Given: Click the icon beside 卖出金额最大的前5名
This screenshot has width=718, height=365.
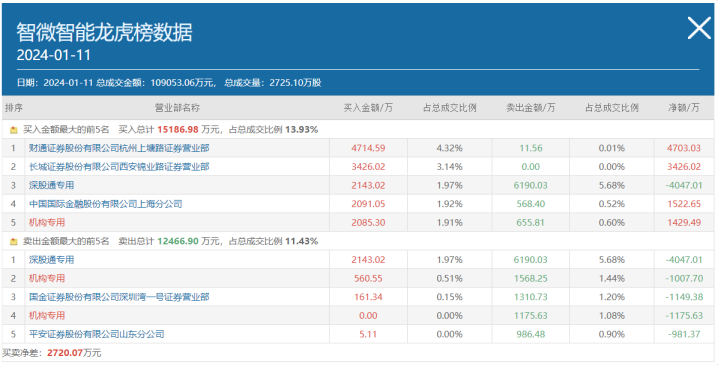Looking at the screenshot, I should point(14,241).
